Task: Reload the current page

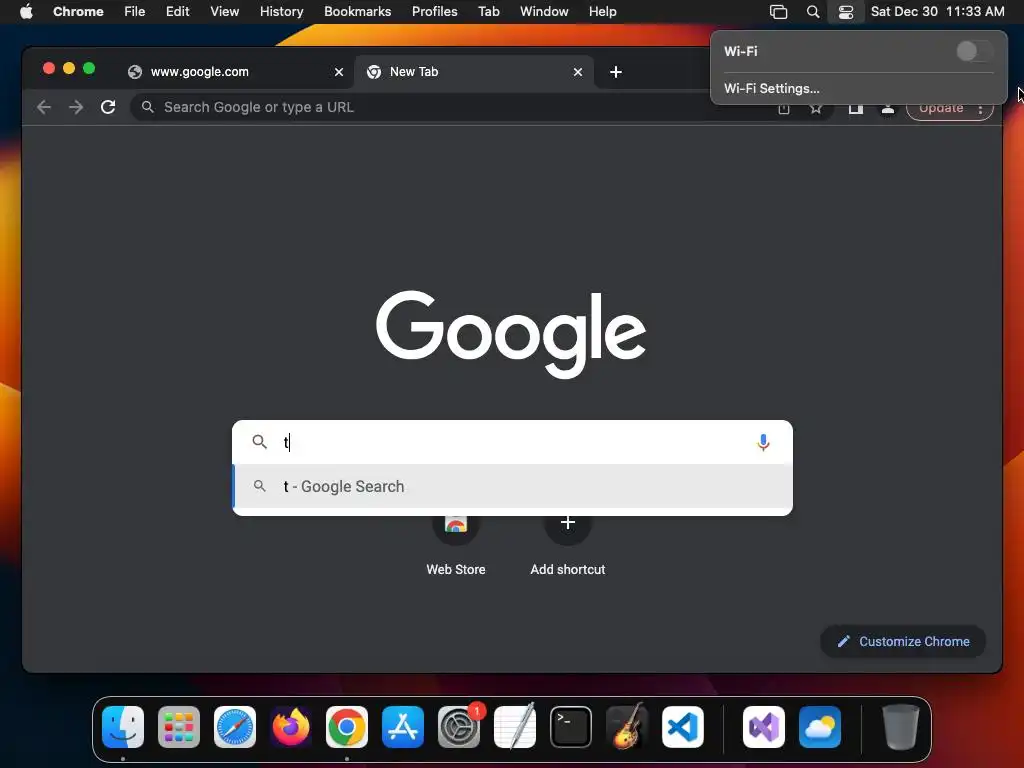Action: pyautogui.click(x=108, y=107)
